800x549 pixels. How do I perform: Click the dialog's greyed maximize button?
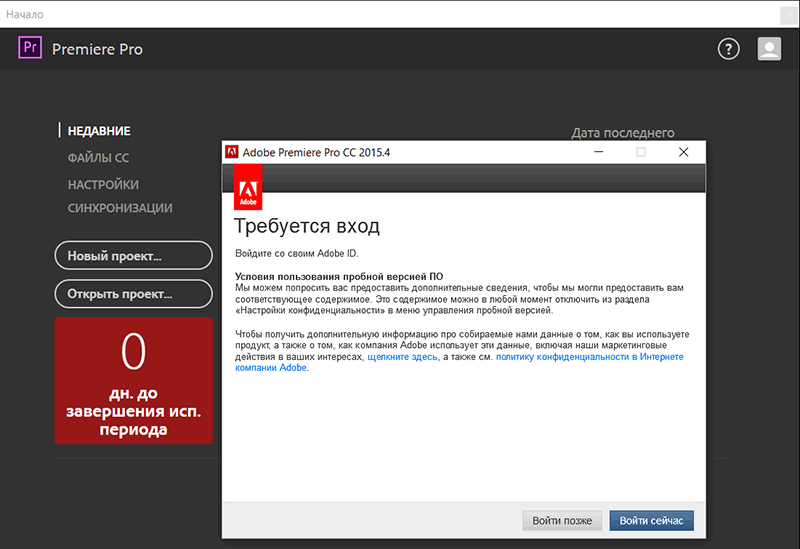(x=641, y=152)
